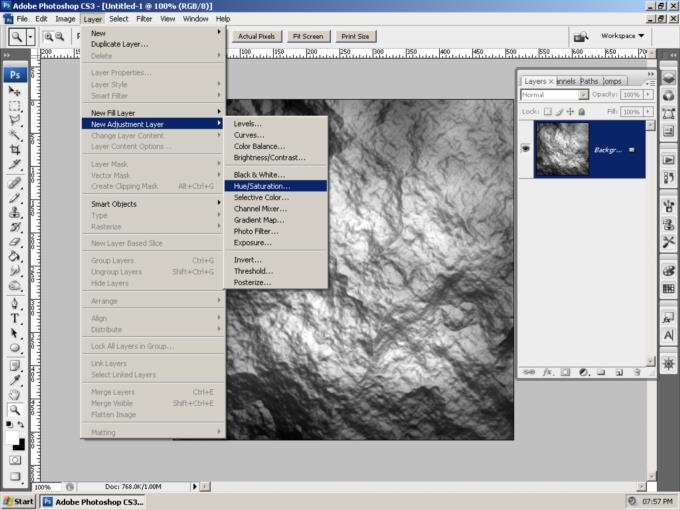680x510 pixels.
Task: Select the Clone Stamp tool
Action: click(x=15, y=212)
